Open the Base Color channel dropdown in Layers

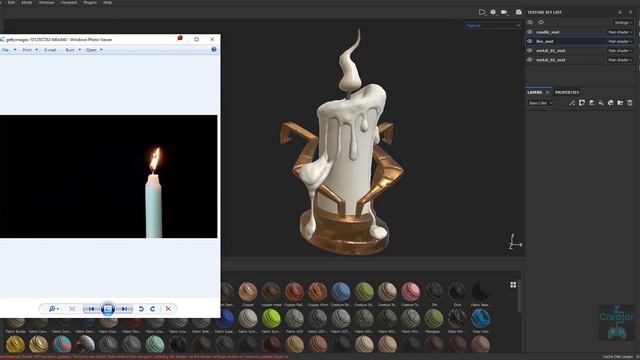tap(540, 103)
